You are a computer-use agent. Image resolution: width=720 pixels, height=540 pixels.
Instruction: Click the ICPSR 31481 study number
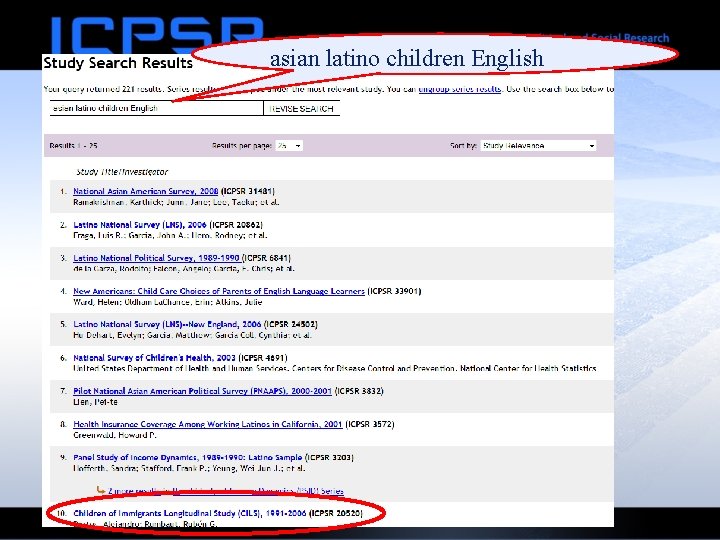pyautogui.click(x=248, y=191)
